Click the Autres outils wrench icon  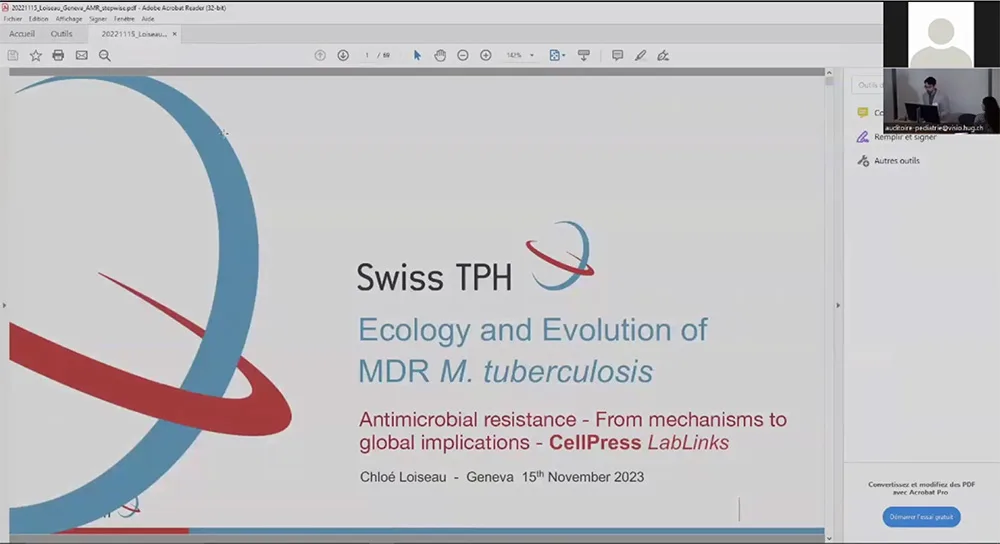(x=863, y=161)
